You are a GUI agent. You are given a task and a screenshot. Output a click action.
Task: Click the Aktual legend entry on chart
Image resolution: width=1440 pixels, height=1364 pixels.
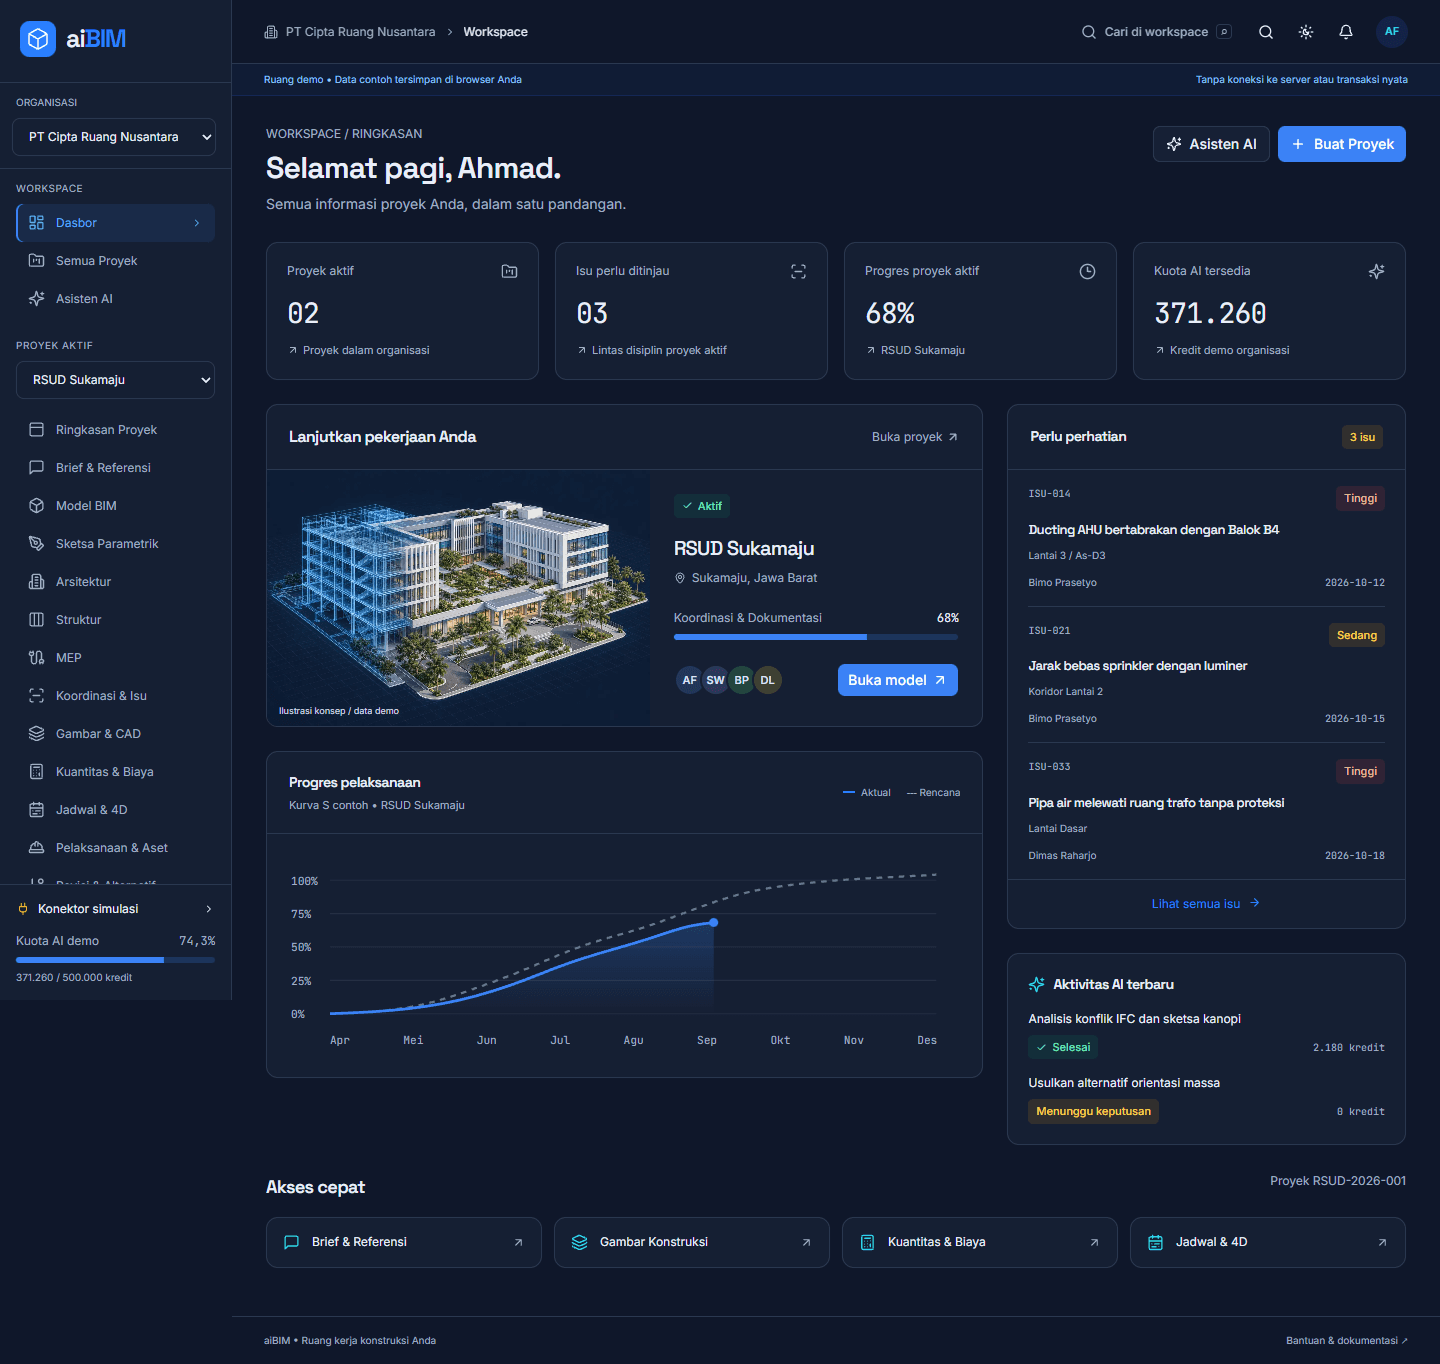[x=867, y=793]
